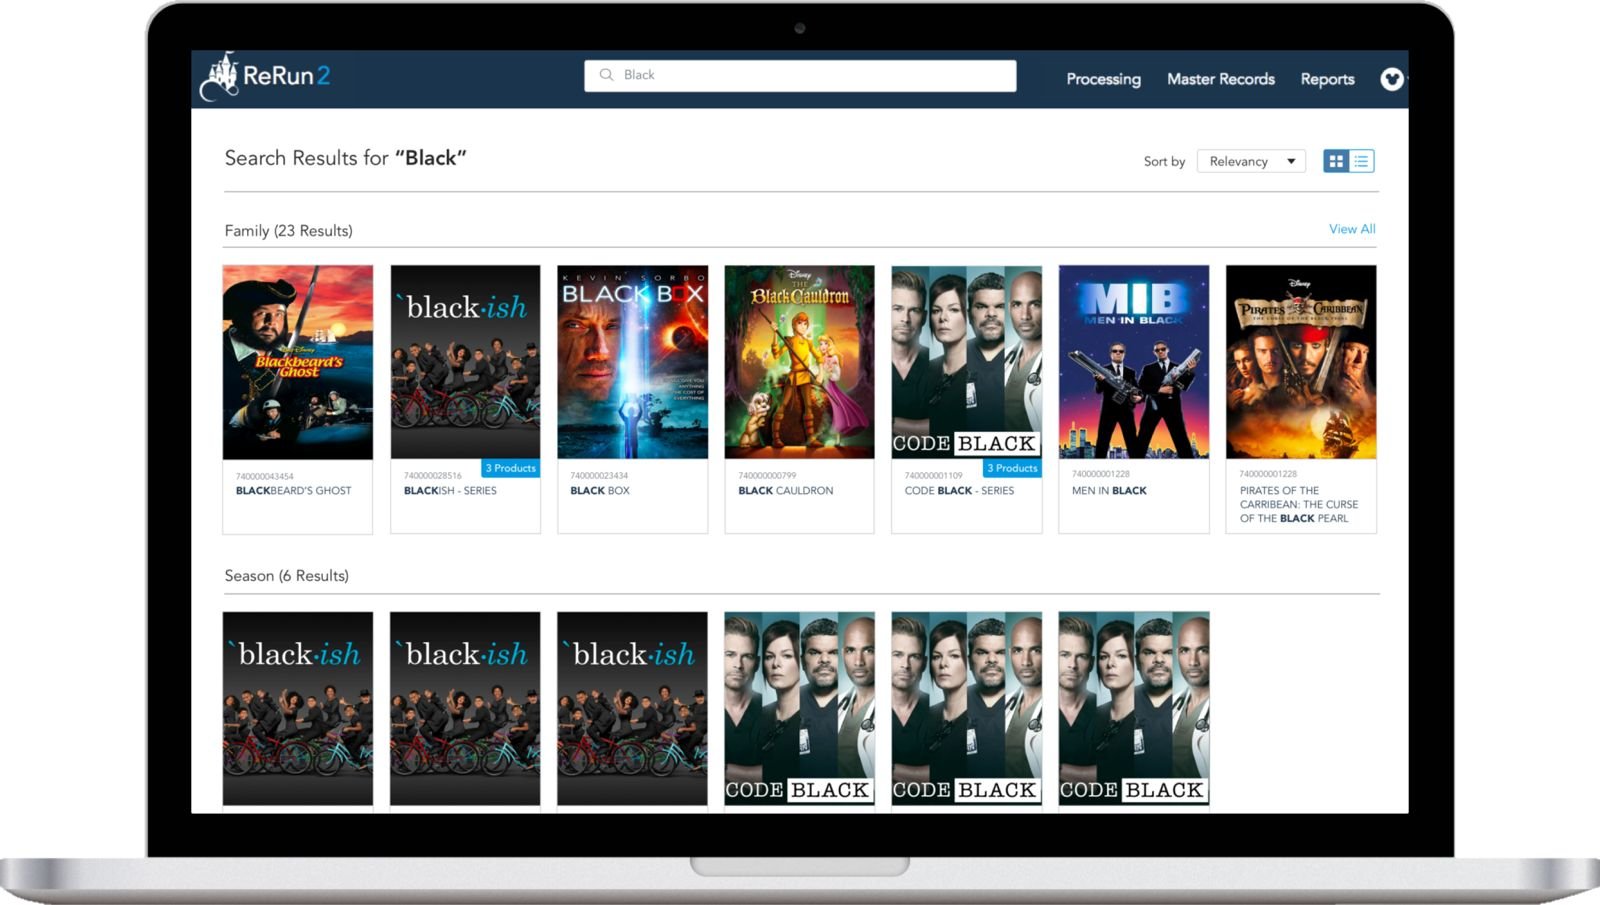
Task: Click the ID "740000023434"
Action: click(599, 476)
